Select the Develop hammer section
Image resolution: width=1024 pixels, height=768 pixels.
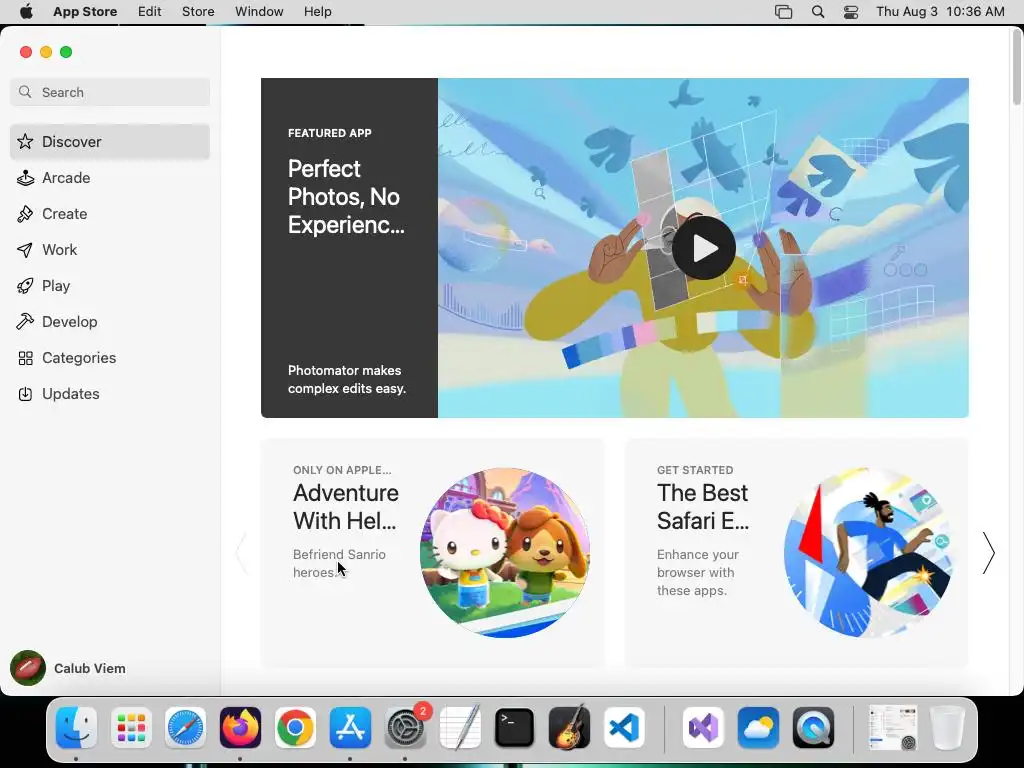click(x=110, y=321)
